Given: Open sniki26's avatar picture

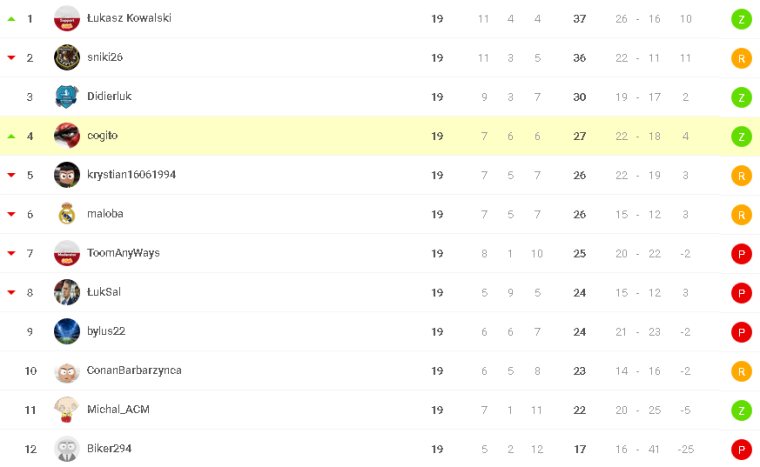Looking at the screenshot, I should pos(67,57).
